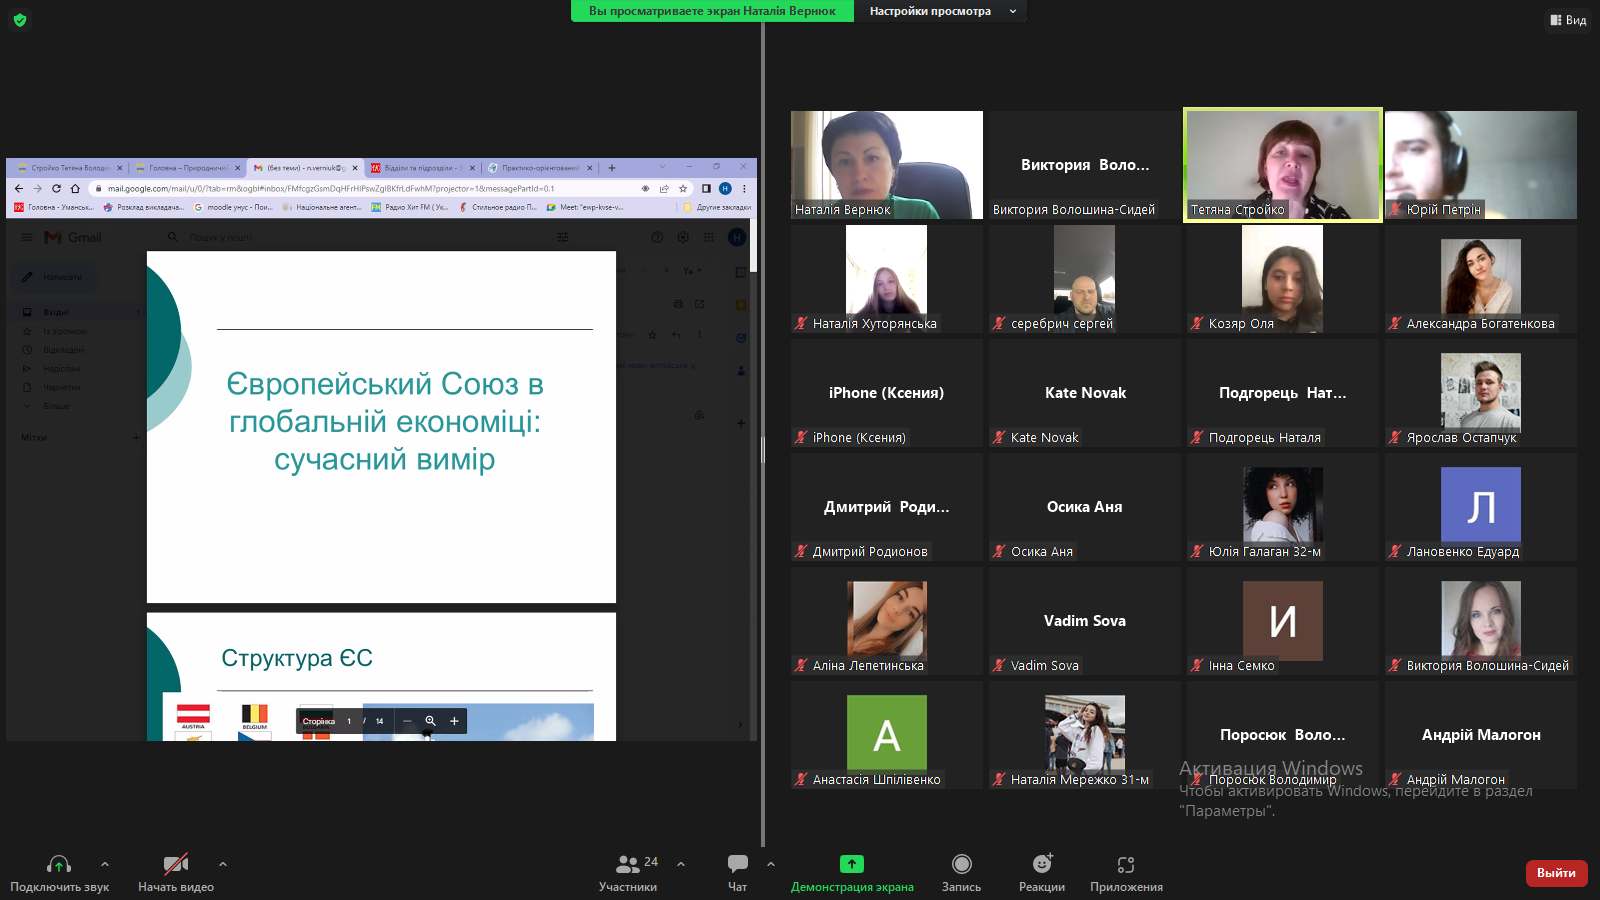Open the Чат chat panel
This screenshot has height=900, width=1600.
(737, 872)
